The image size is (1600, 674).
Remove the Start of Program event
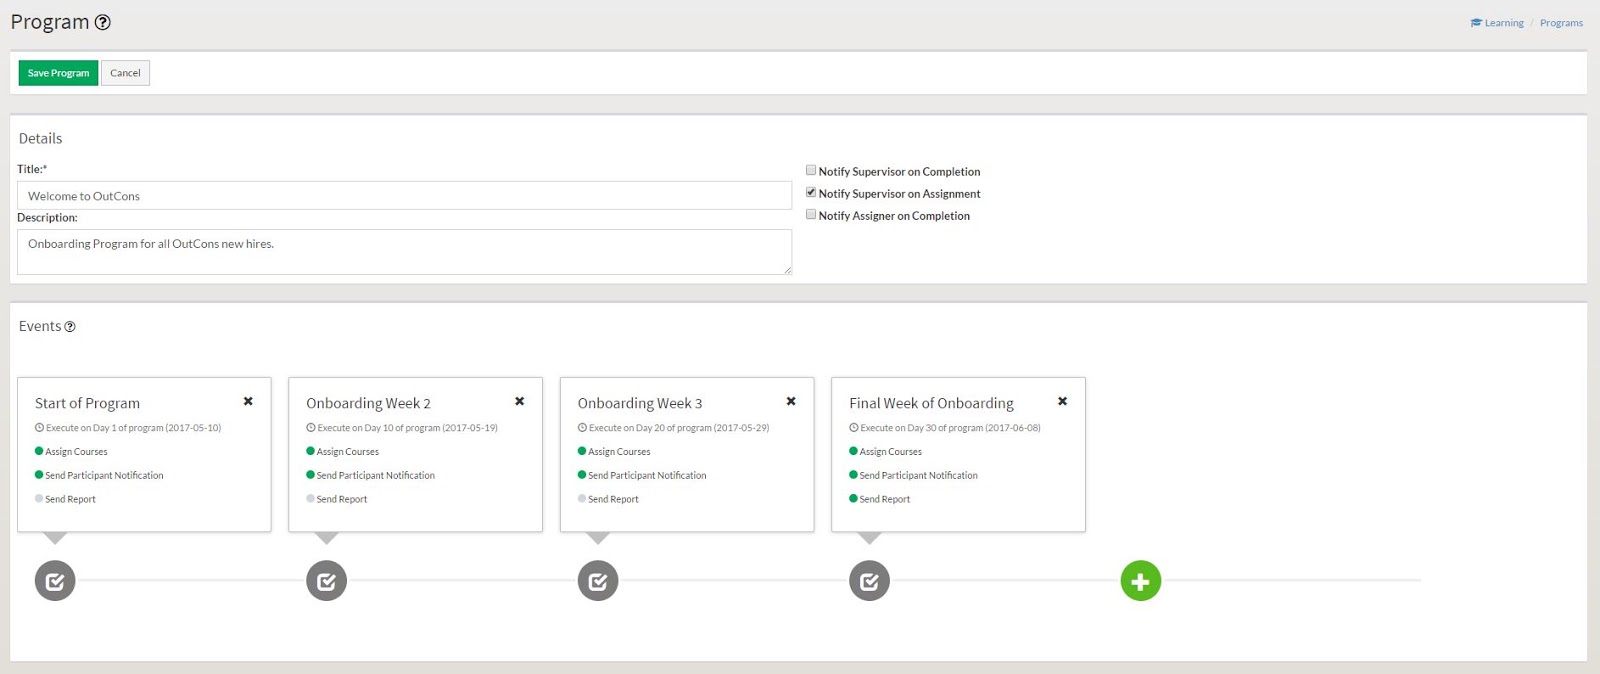pos(248,401)
